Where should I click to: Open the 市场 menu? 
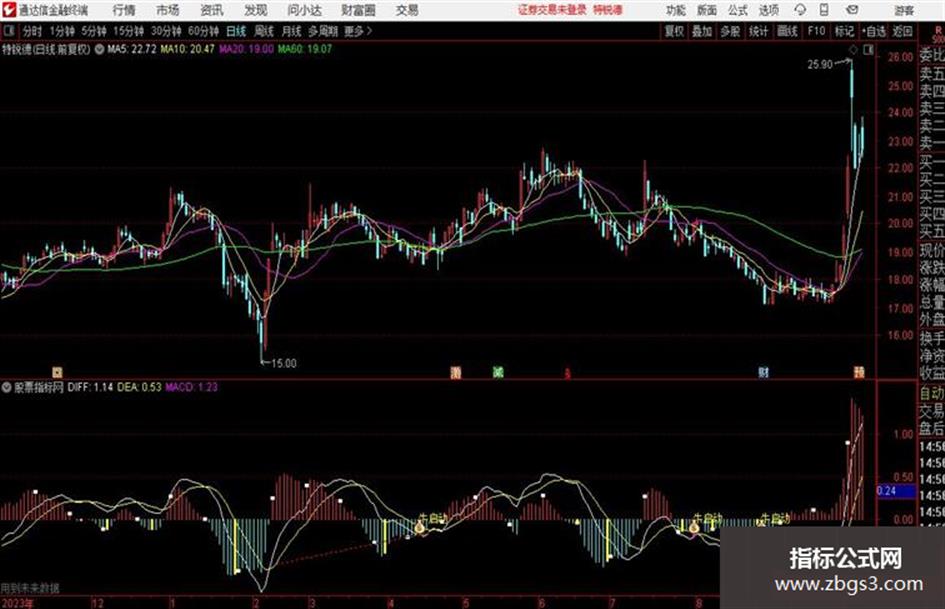168,10
